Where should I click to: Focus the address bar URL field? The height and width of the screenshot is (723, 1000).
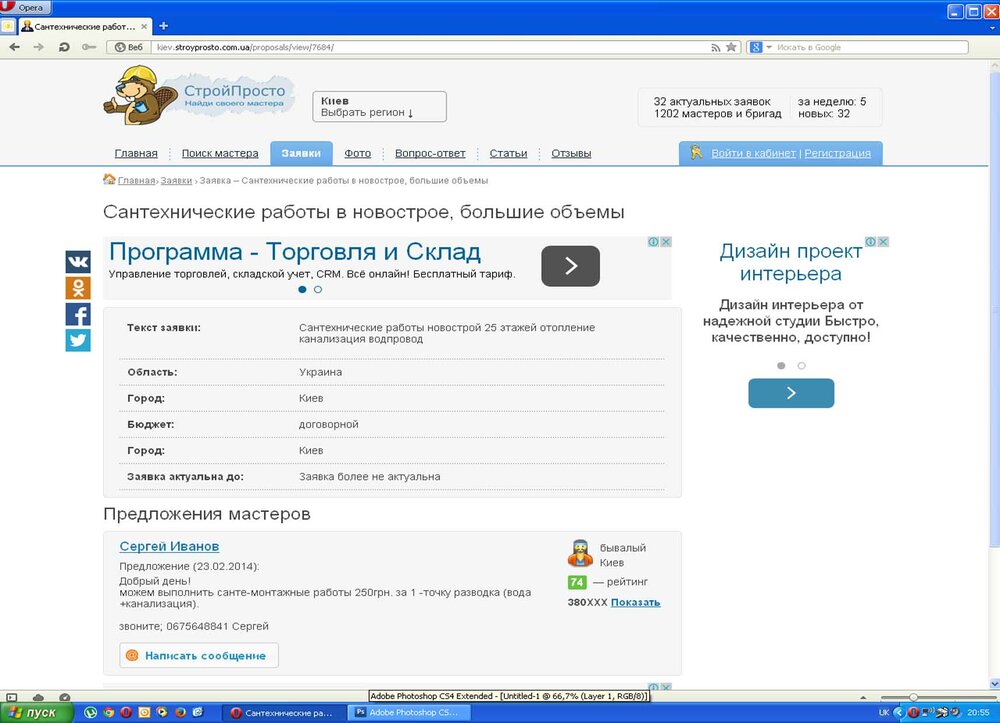(430, 47)
